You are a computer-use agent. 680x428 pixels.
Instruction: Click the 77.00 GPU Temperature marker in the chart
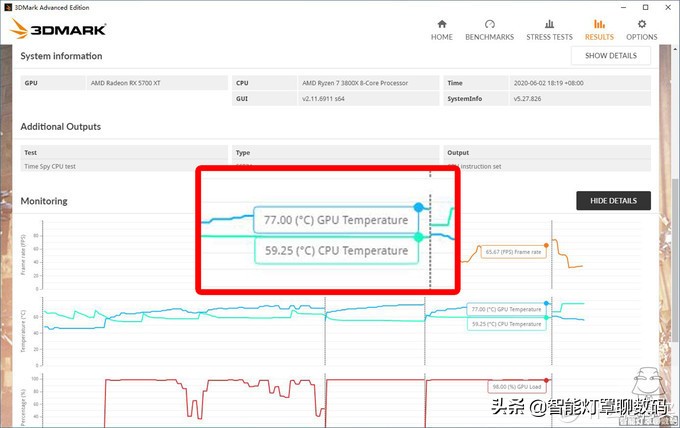(546, 304)
